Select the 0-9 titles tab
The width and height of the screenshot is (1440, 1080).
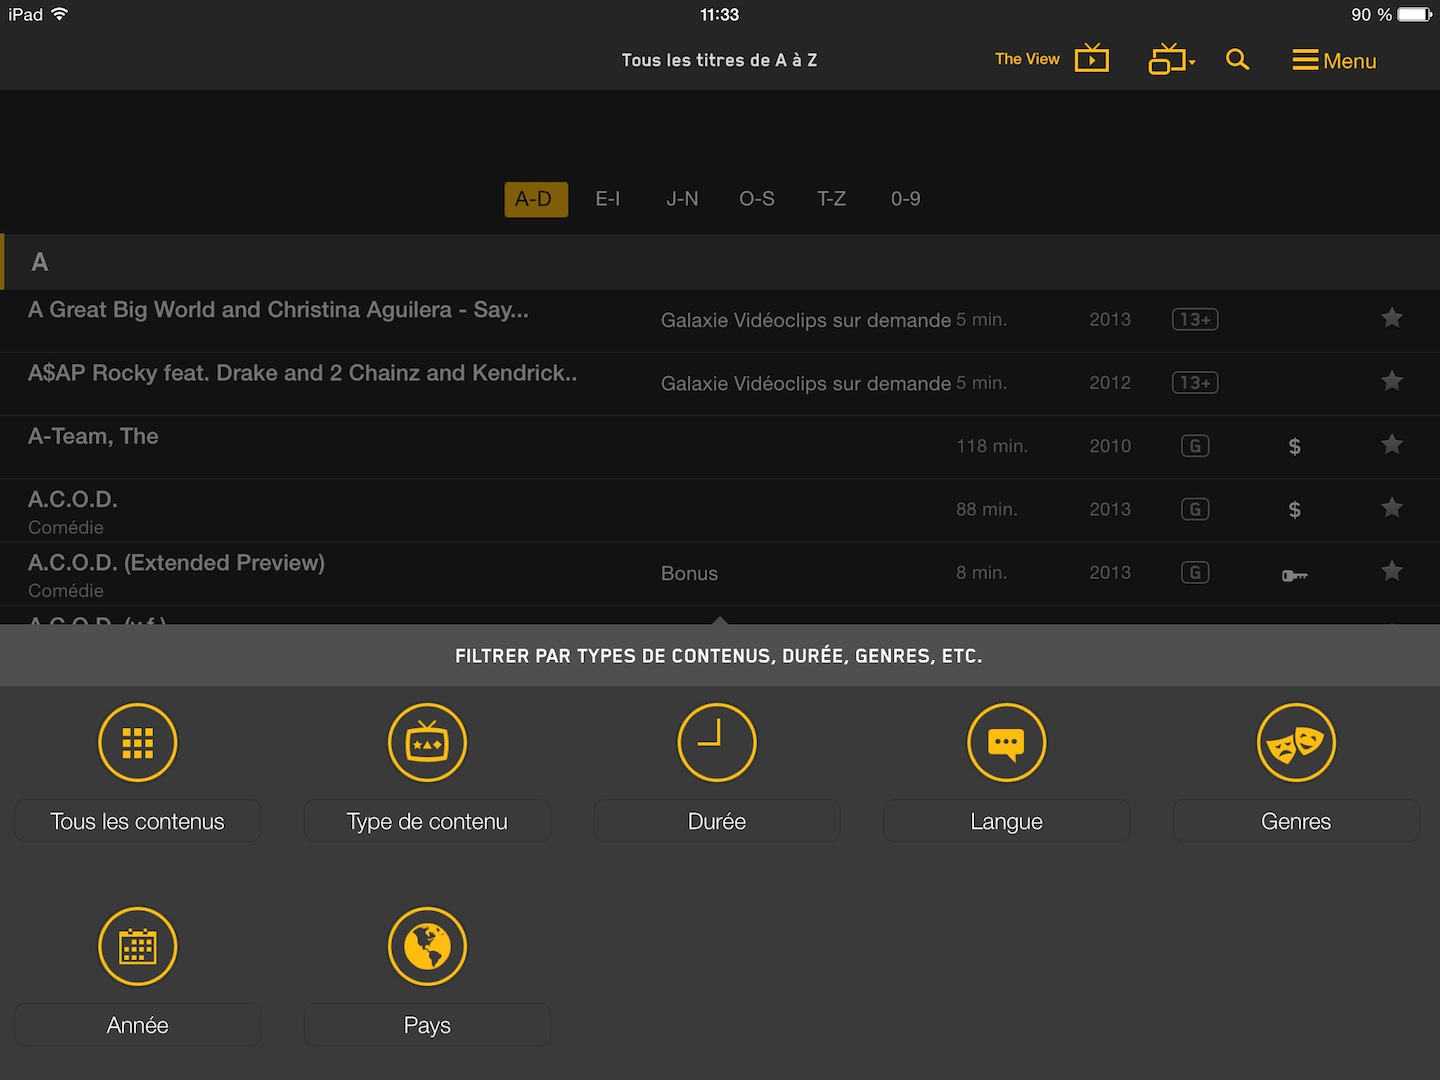tap(905, 199)
